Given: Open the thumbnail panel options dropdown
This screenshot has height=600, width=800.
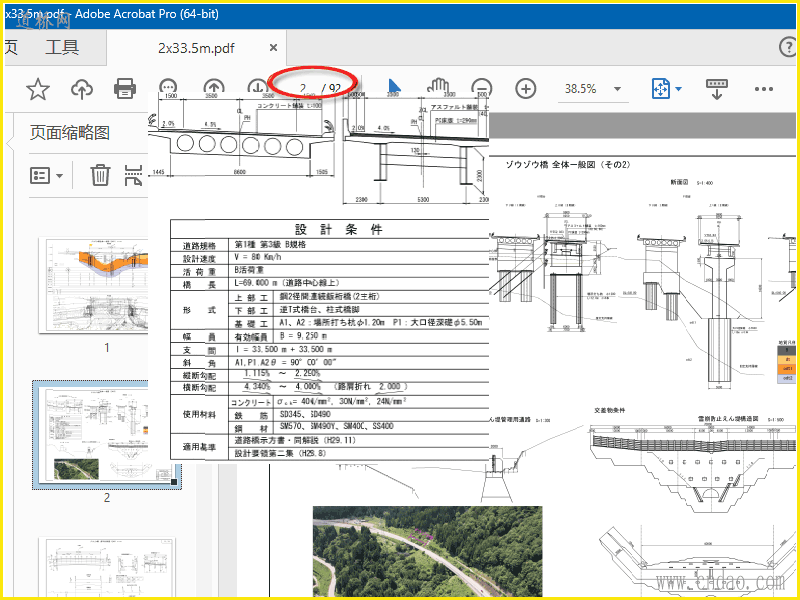Looking at the screenshot, I should (x=47, y=176).
